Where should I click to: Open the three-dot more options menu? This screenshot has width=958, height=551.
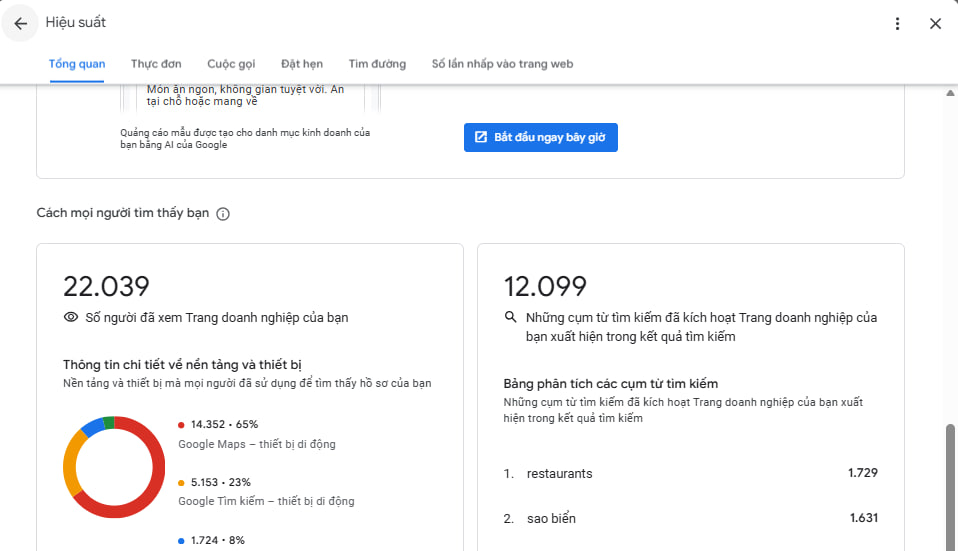897,23
